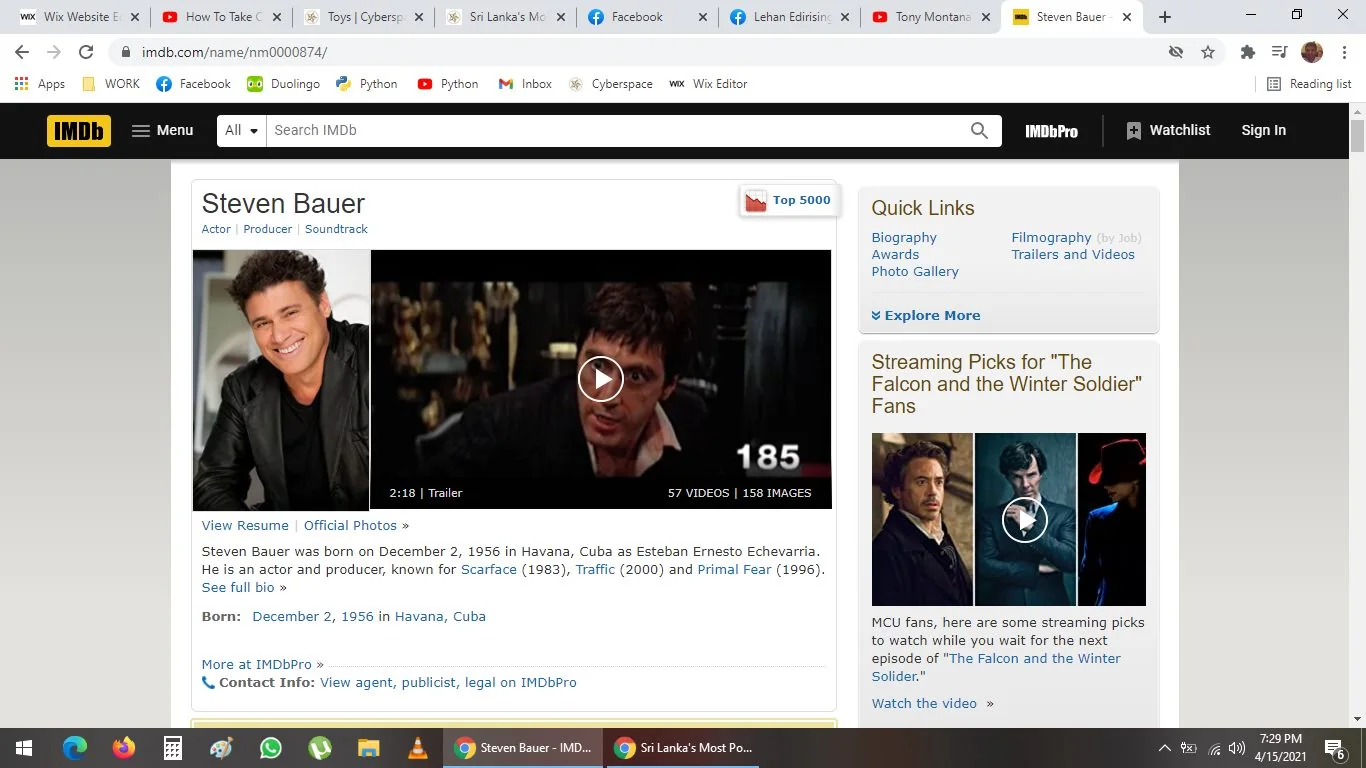Image resolution: width=1366 pixels, height=768 pixels.
Task: Open the IMDb Menu hamburger
Action: pyautogui.click(x=162, y=130)
